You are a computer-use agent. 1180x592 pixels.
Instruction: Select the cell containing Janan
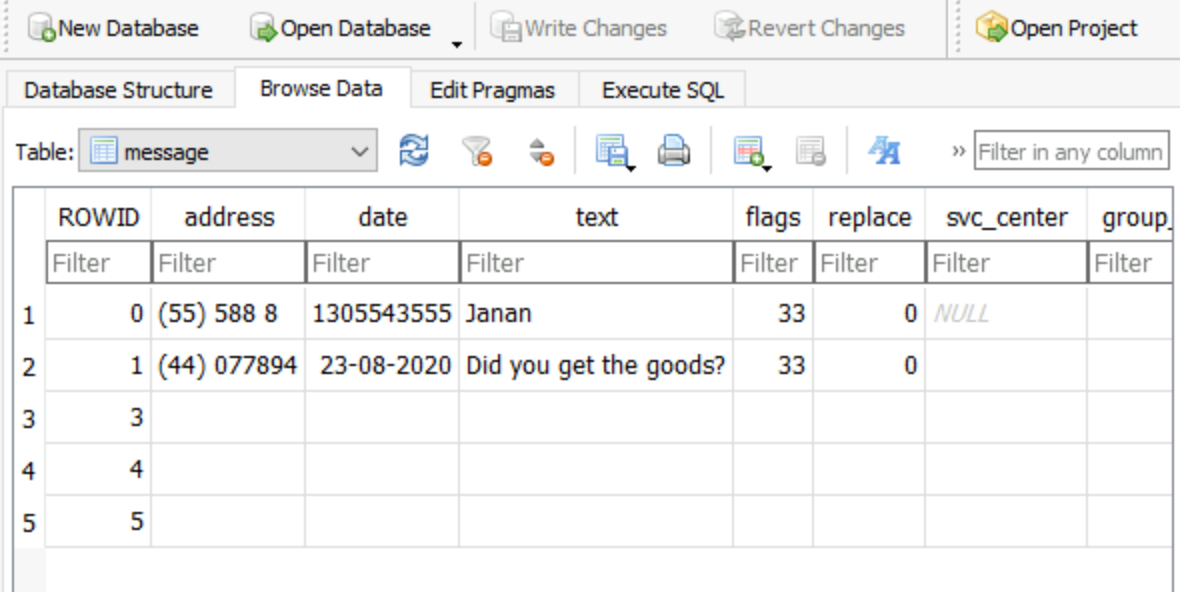(x=596, y=313)
